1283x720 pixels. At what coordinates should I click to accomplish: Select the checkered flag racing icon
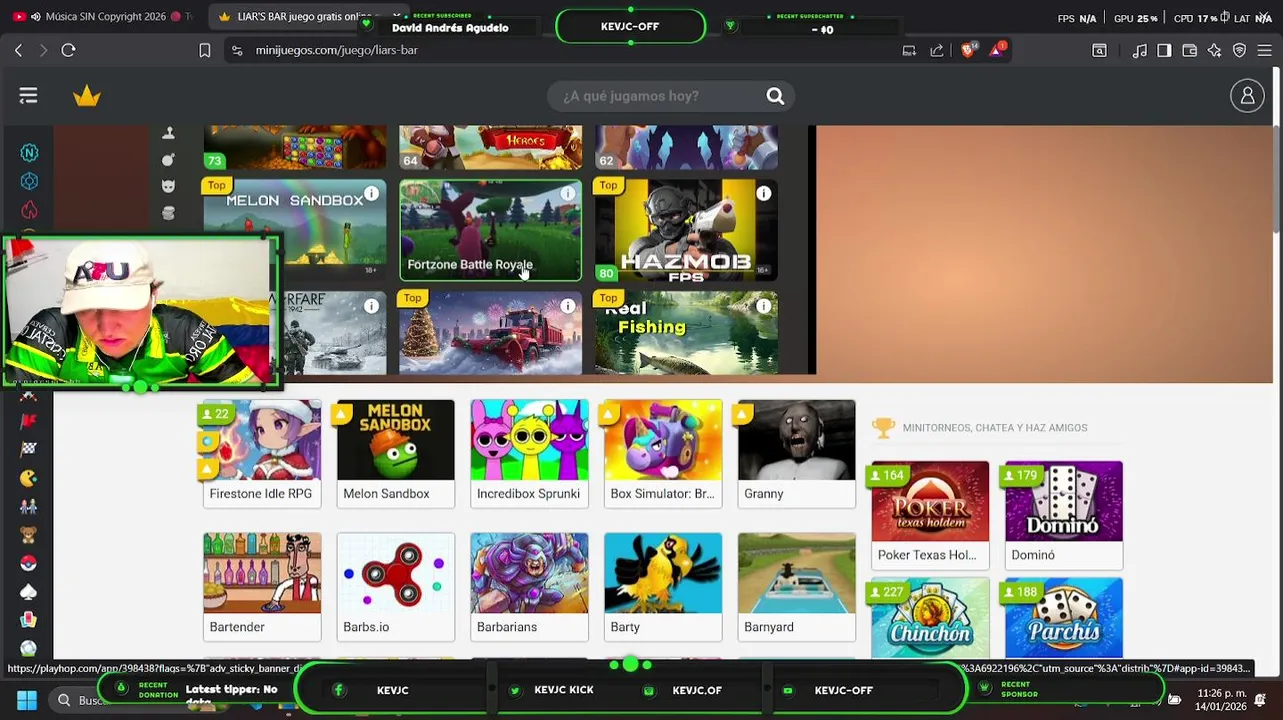(28, 449)
